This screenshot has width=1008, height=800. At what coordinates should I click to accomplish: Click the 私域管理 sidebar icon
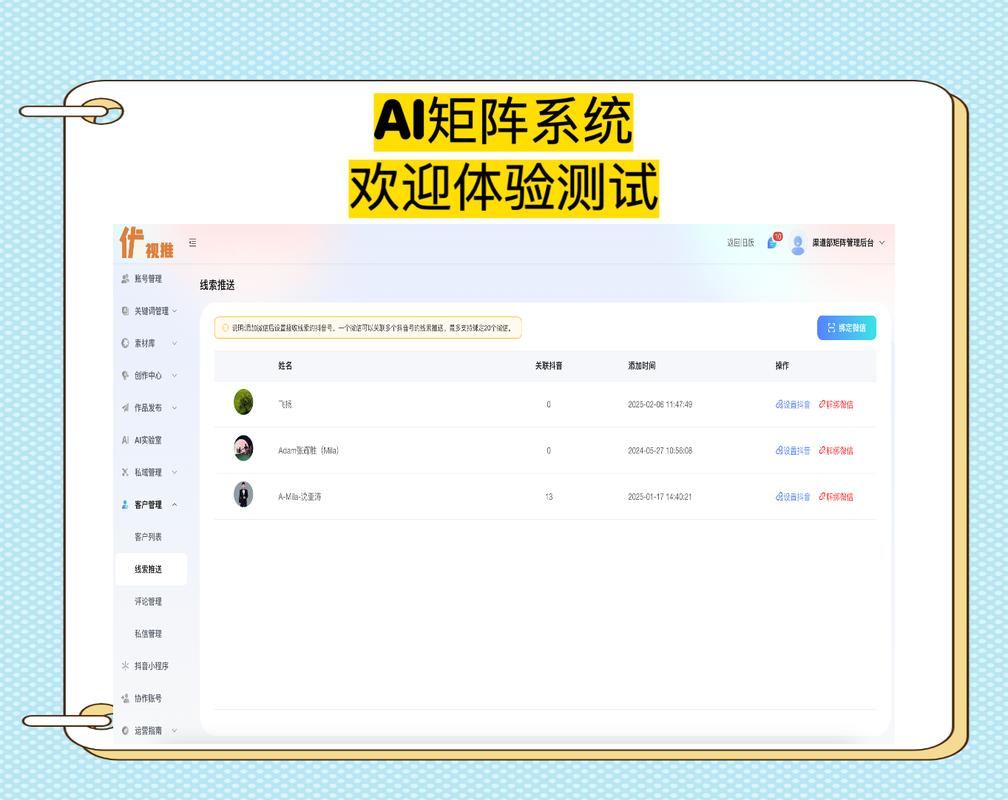point(125,472)
